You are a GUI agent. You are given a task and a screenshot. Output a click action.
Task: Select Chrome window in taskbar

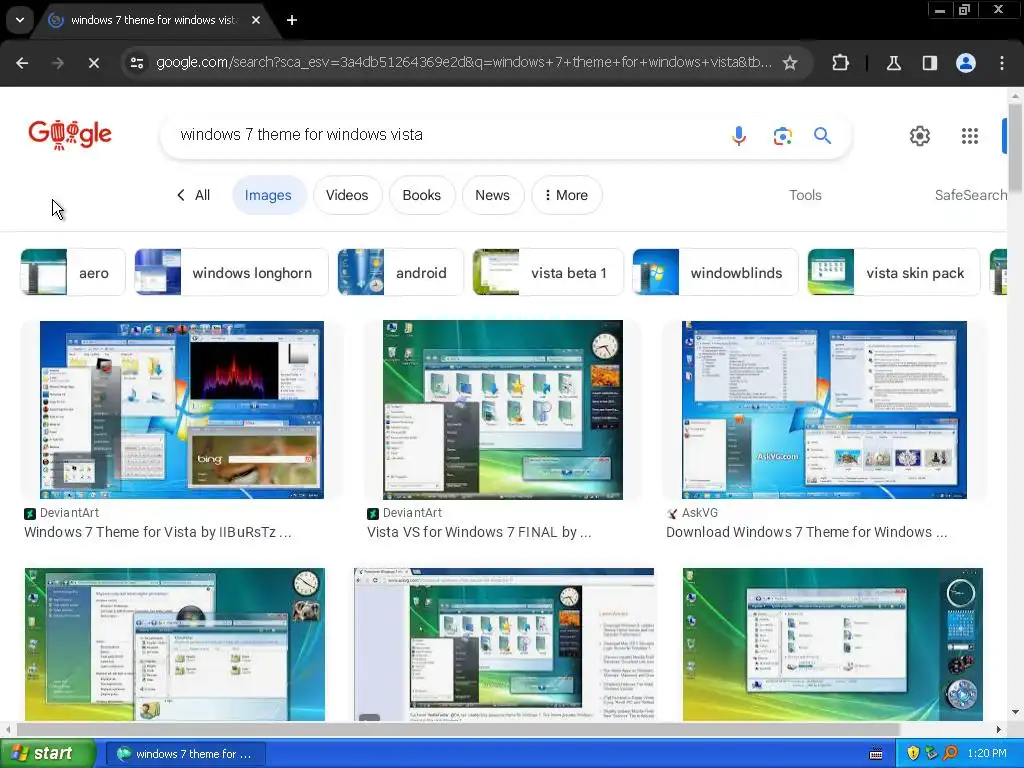[x=185, y=754]
